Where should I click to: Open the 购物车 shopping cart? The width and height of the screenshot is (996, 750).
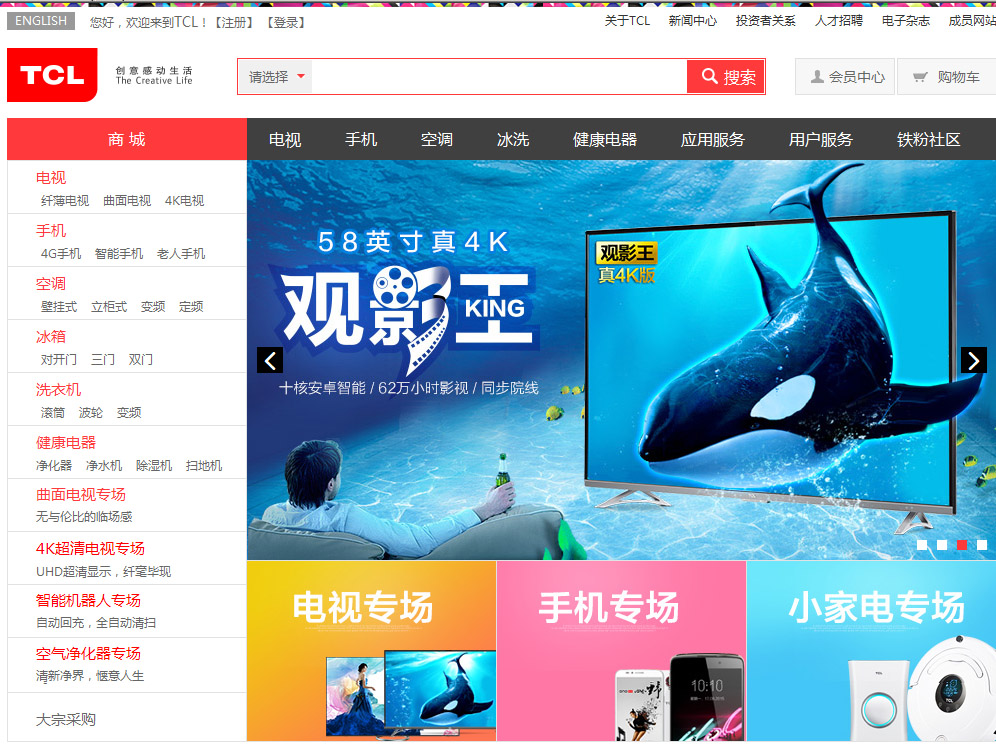click(x=946, y=77)
